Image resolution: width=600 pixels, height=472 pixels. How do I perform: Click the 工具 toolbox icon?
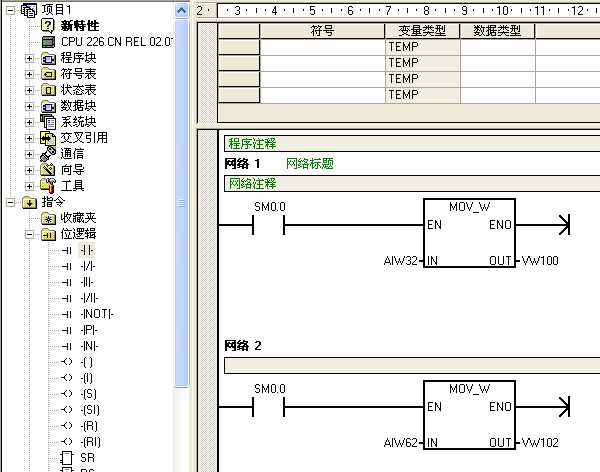pos(48,186)
